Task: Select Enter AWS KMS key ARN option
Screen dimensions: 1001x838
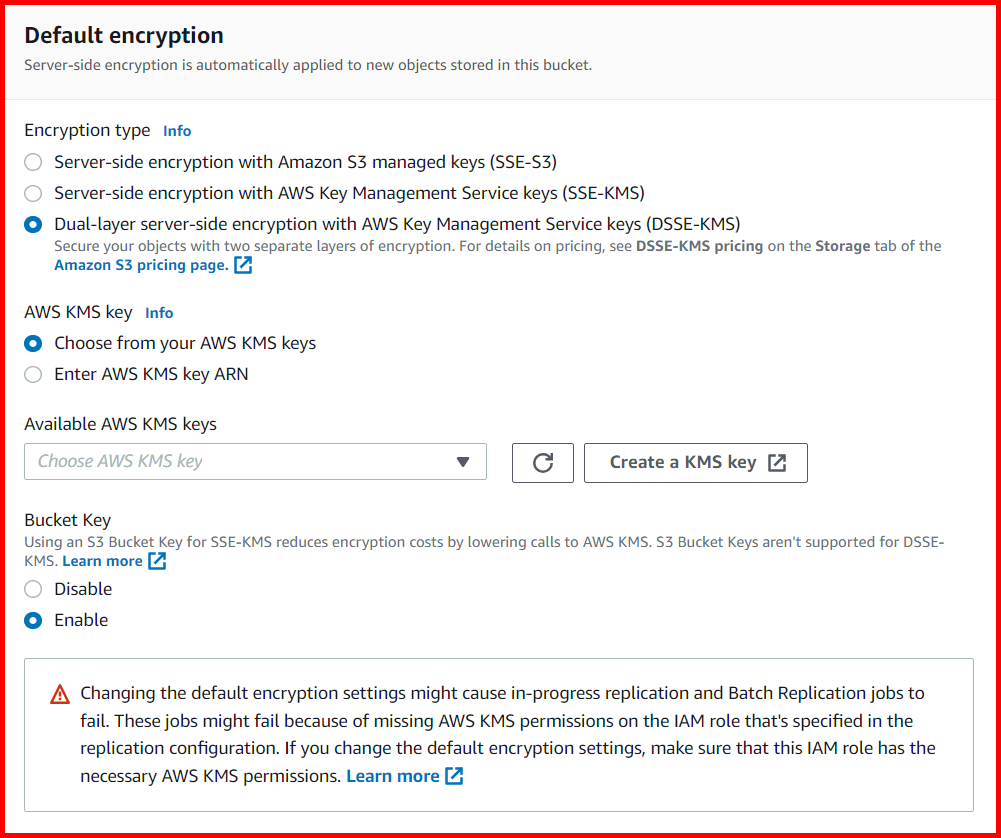Action: pos(32,374)
